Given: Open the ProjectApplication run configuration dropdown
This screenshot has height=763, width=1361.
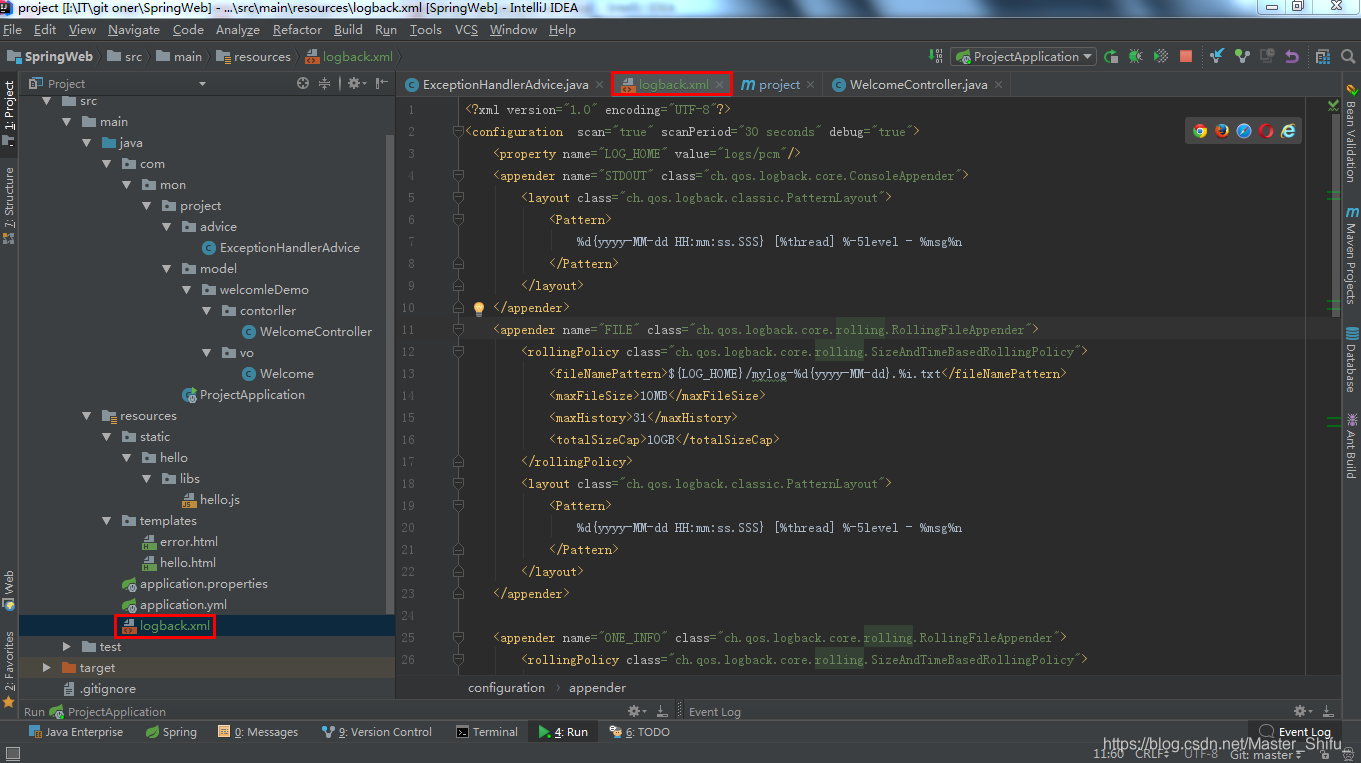Looking at the screenshot, I should (1023, 56).
